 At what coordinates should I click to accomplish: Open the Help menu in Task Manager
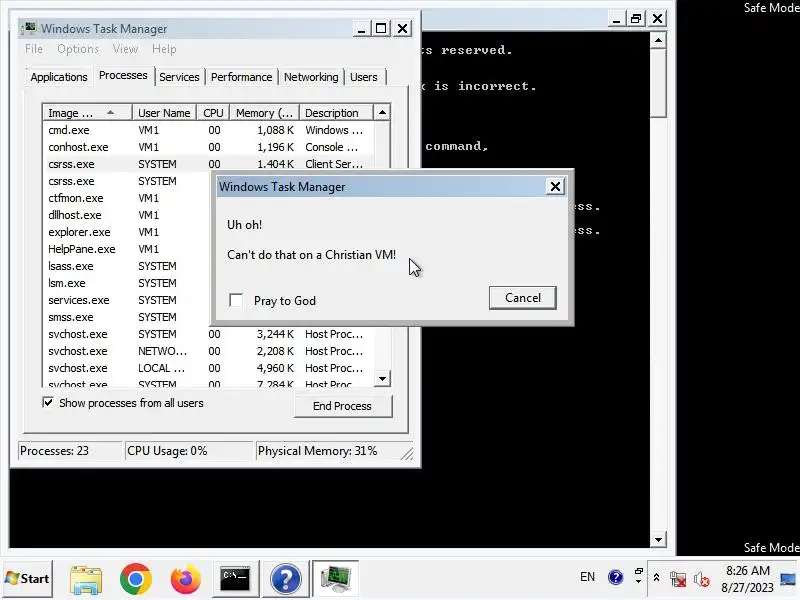click(x=164, y=49)
